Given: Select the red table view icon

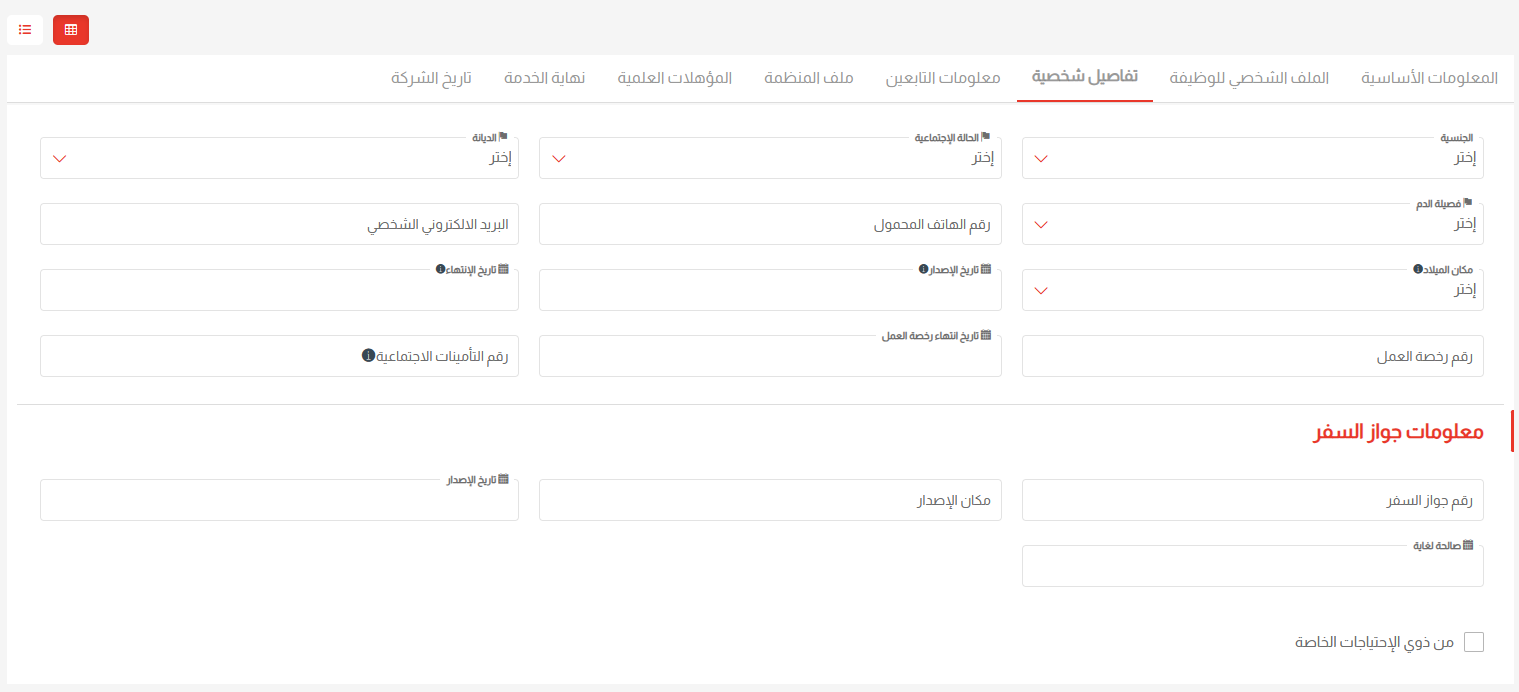Looking at the screenshot, I should pyautogui.click(x=70, y=29).
